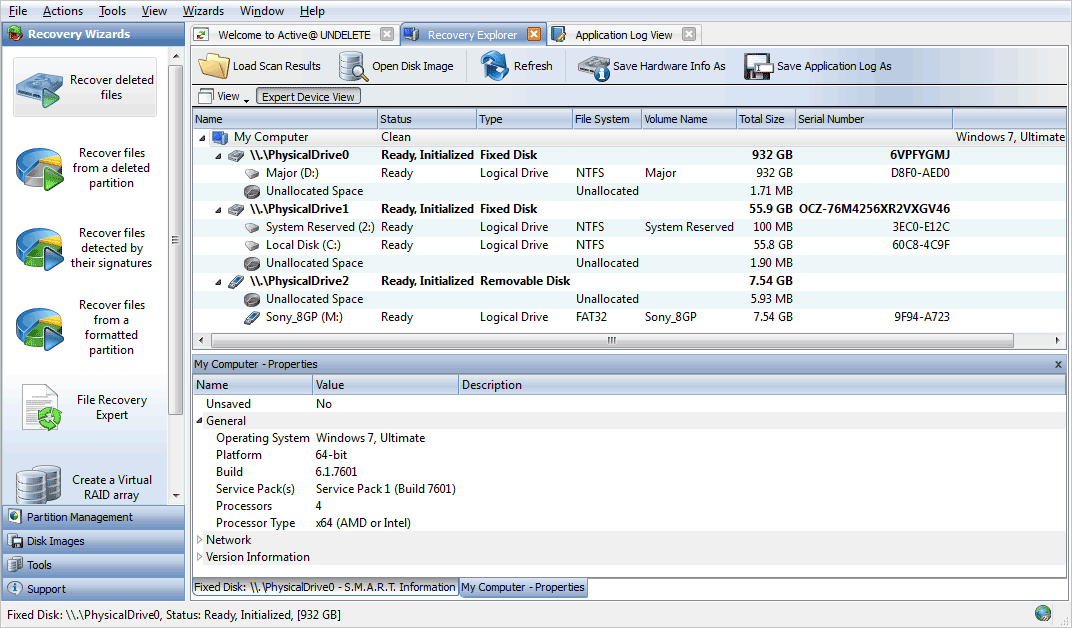Switch to the Application Log View tab

pyautogui.click(x=622, y=33)
